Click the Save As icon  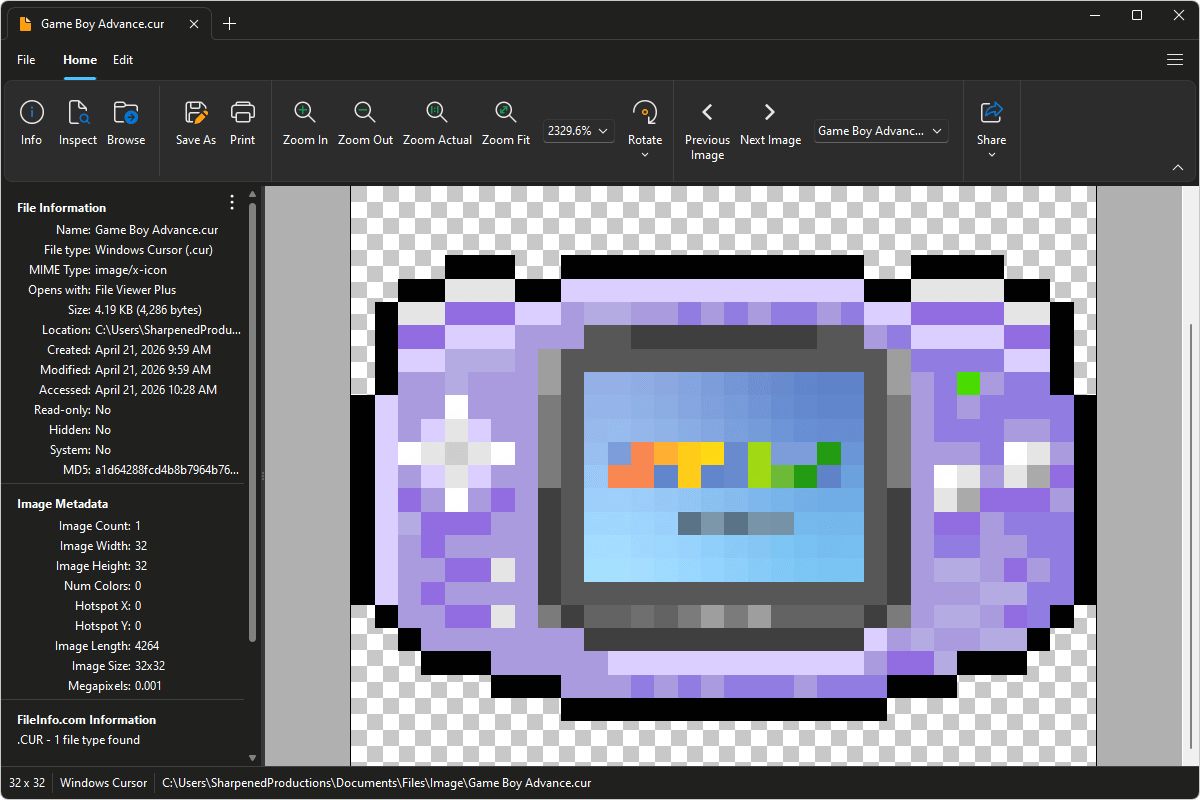click(x=196, y=113)
